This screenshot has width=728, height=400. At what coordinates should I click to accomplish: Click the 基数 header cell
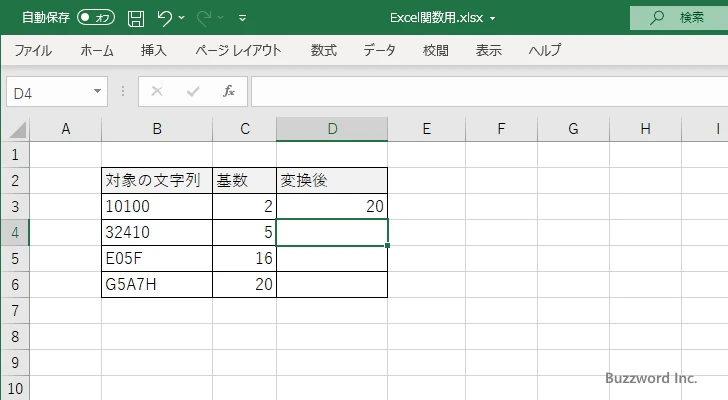point(245,181)
